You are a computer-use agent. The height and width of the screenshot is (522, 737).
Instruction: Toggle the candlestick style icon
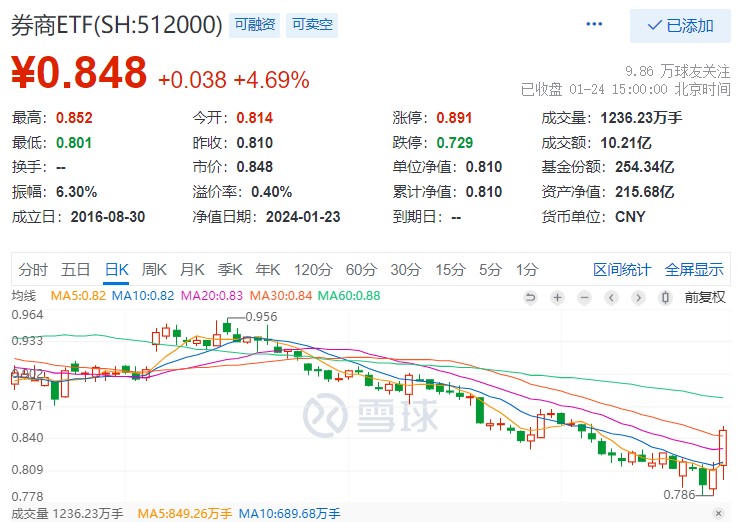(665, 297)
